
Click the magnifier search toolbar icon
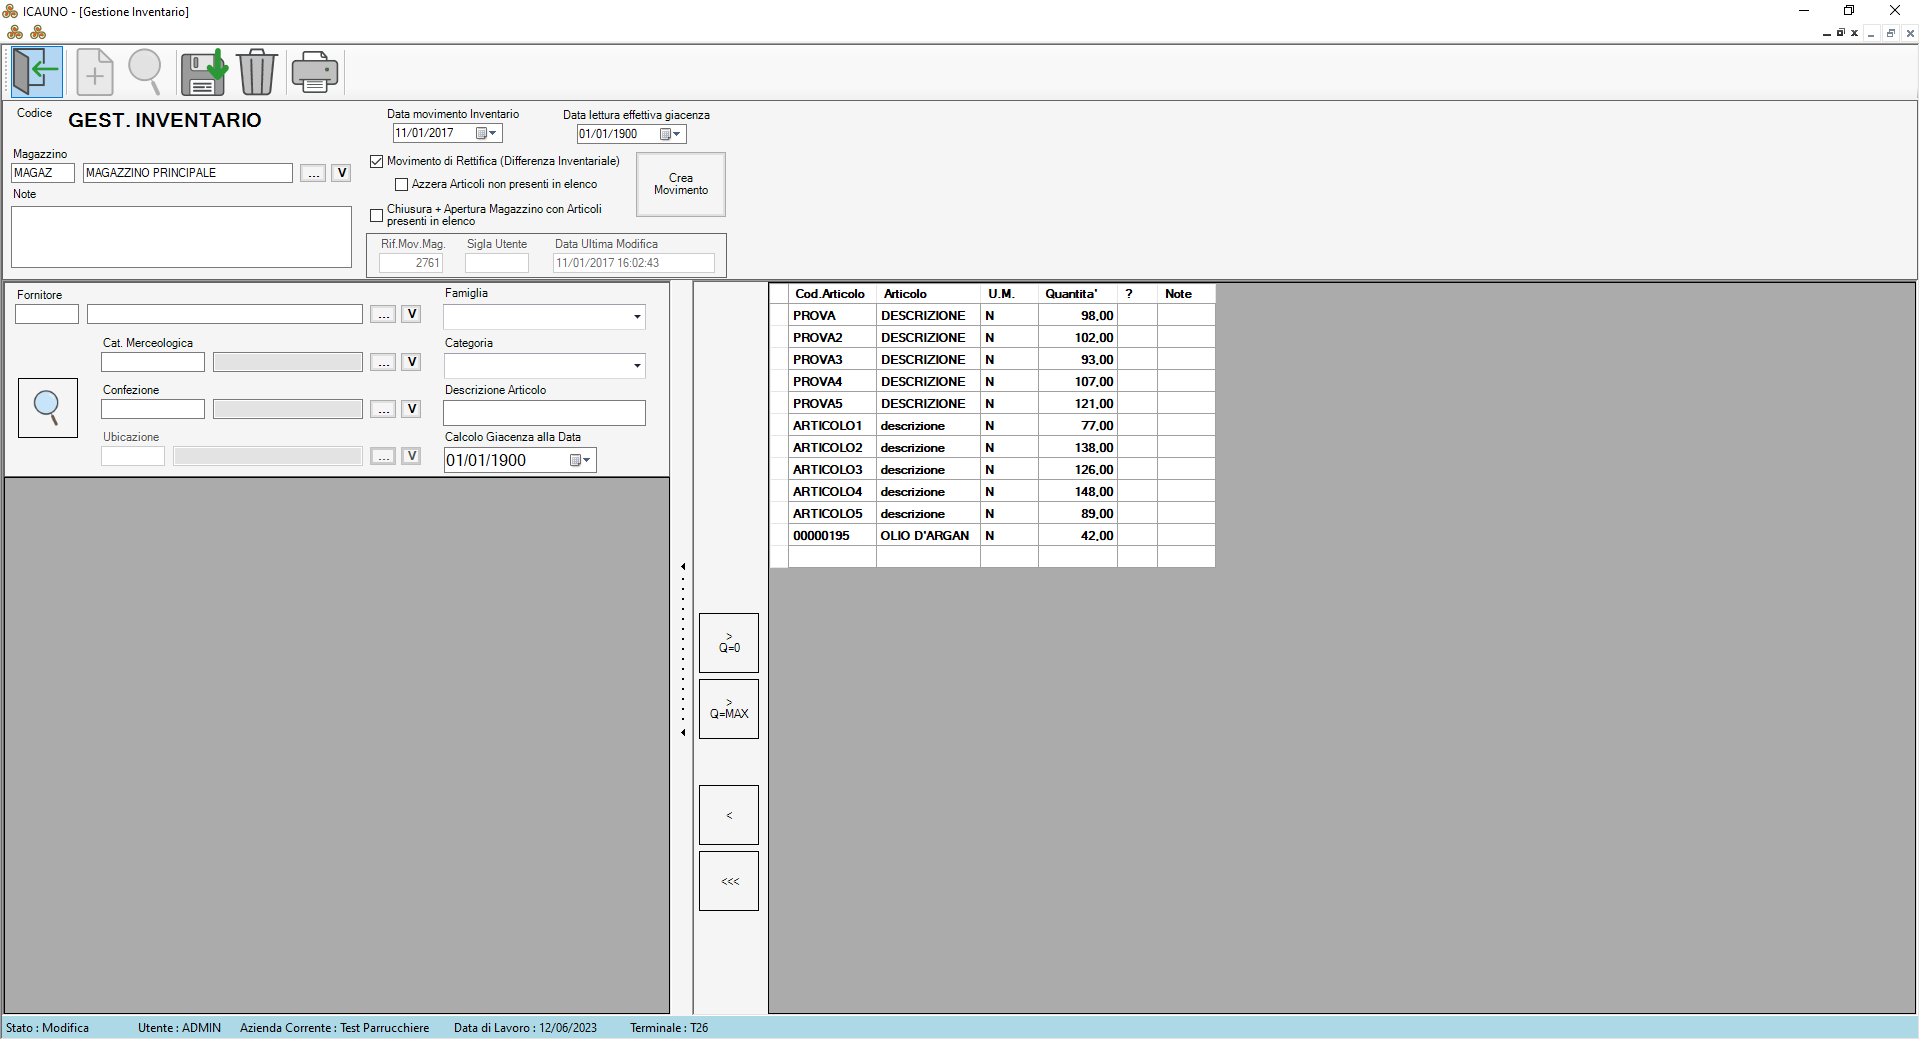pyautogui.click(x=145, y=72)
